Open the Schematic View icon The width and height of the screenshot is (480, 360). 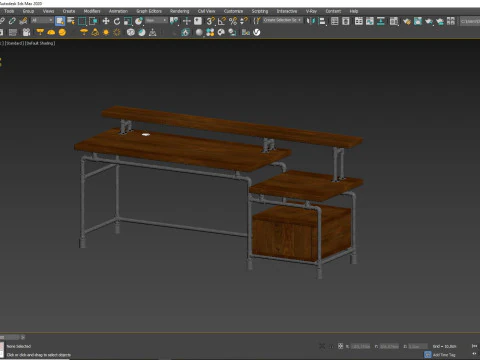coord(381,21)
